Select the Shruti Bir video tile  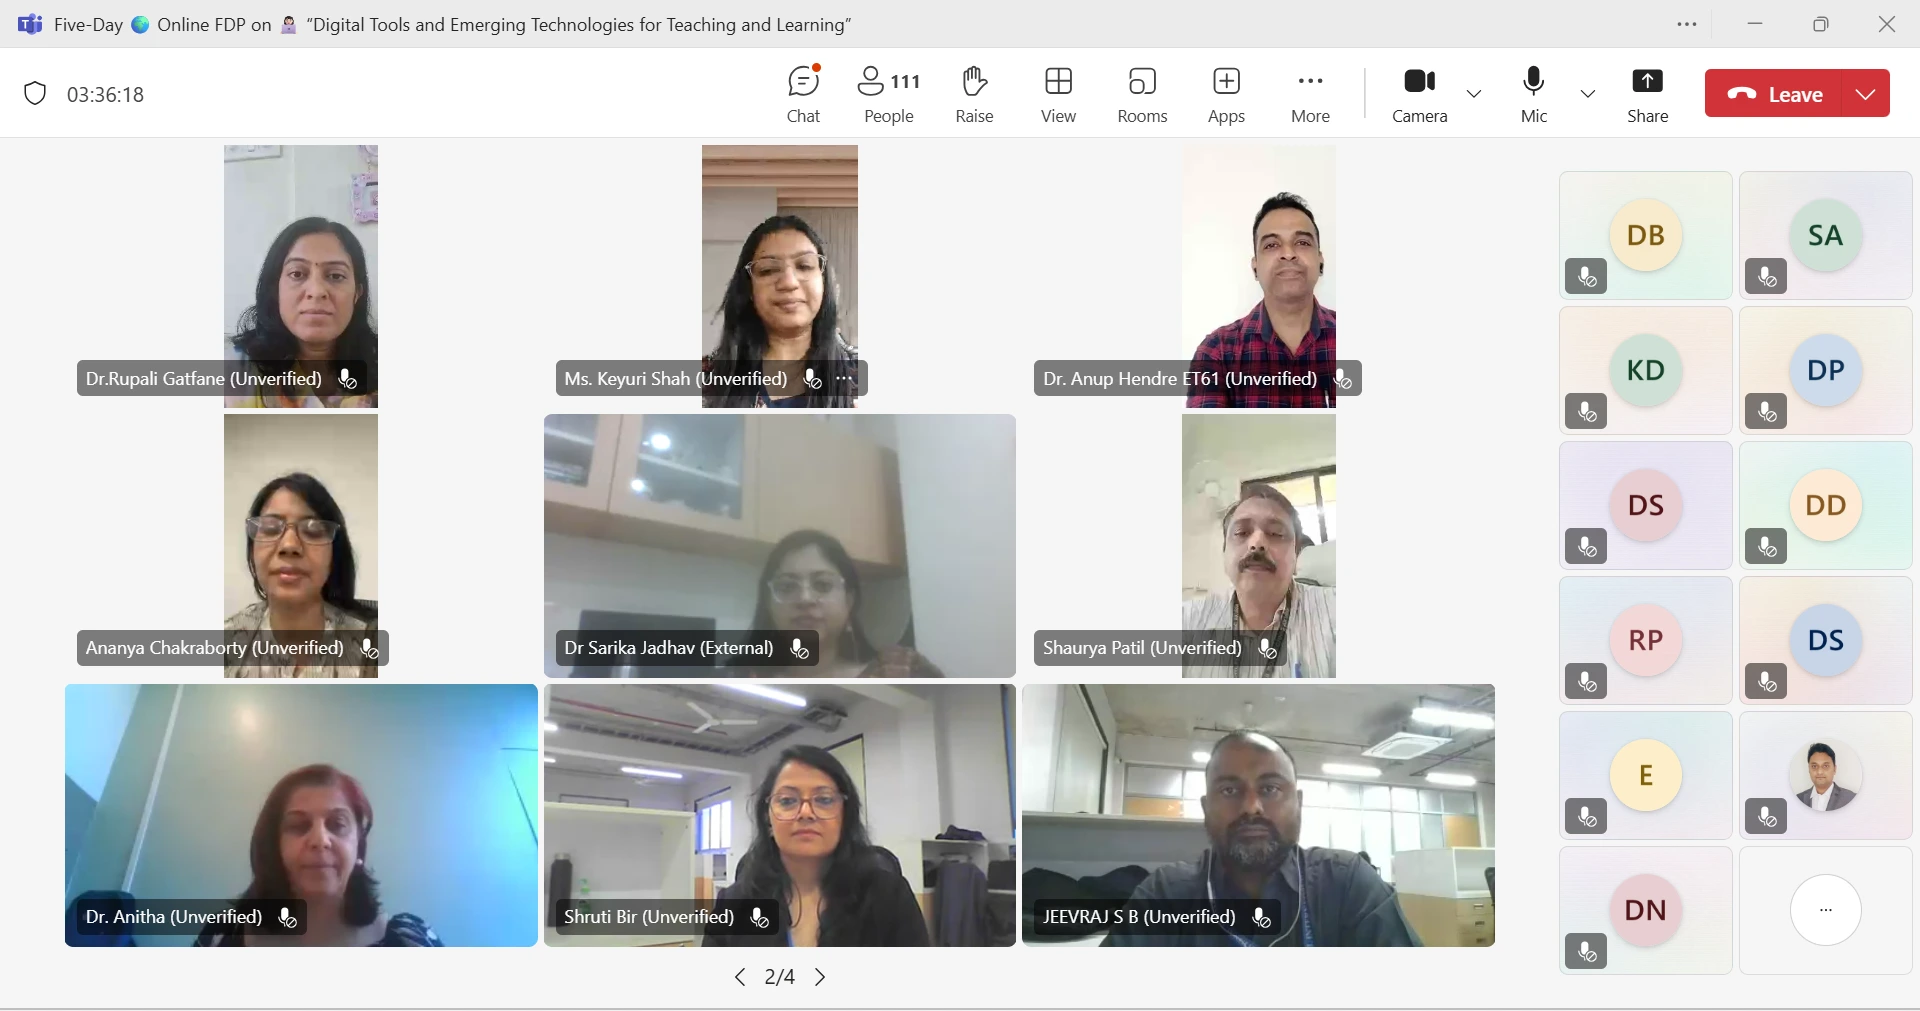click(x=780, y=800)
